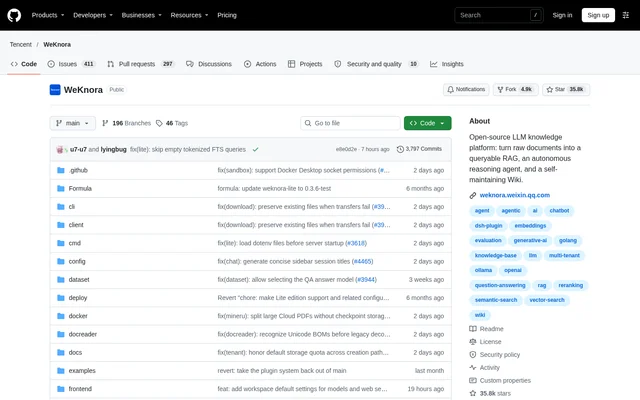Click the WeKnora repository avatar

[x=55, y=90]
